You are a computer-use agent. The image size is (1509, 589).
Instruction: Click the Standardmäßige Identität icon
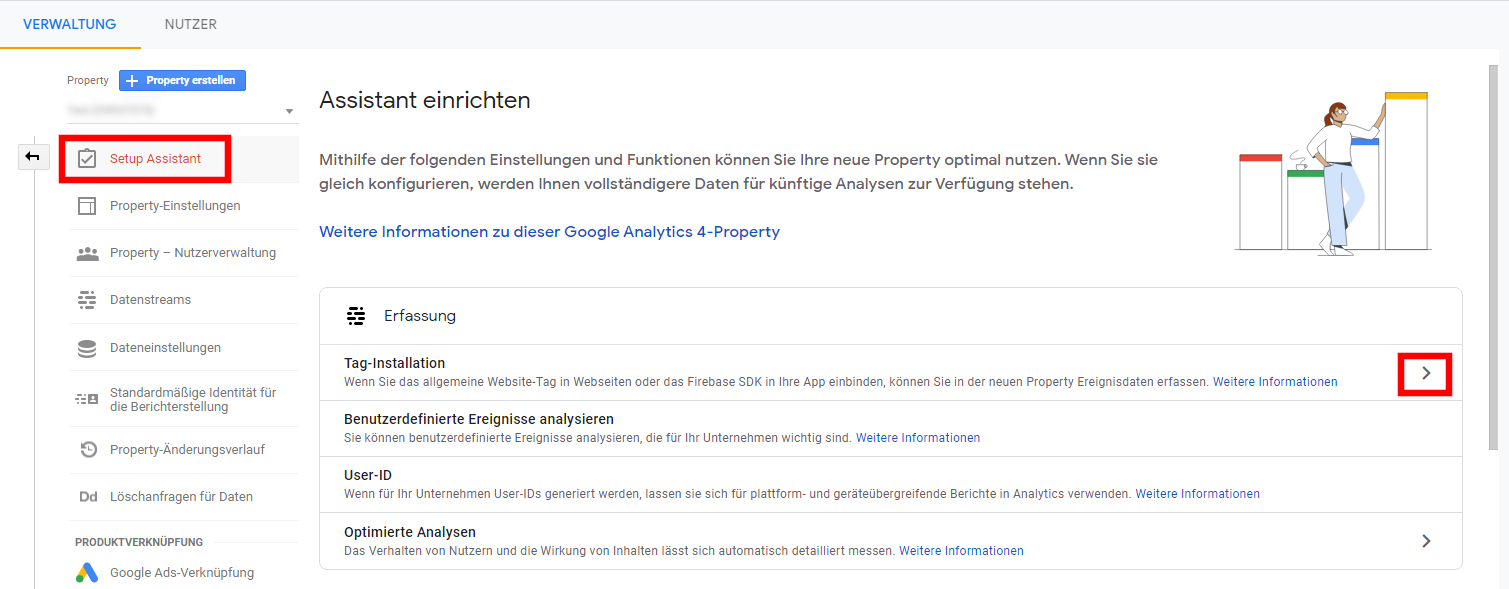pos(87,399)
